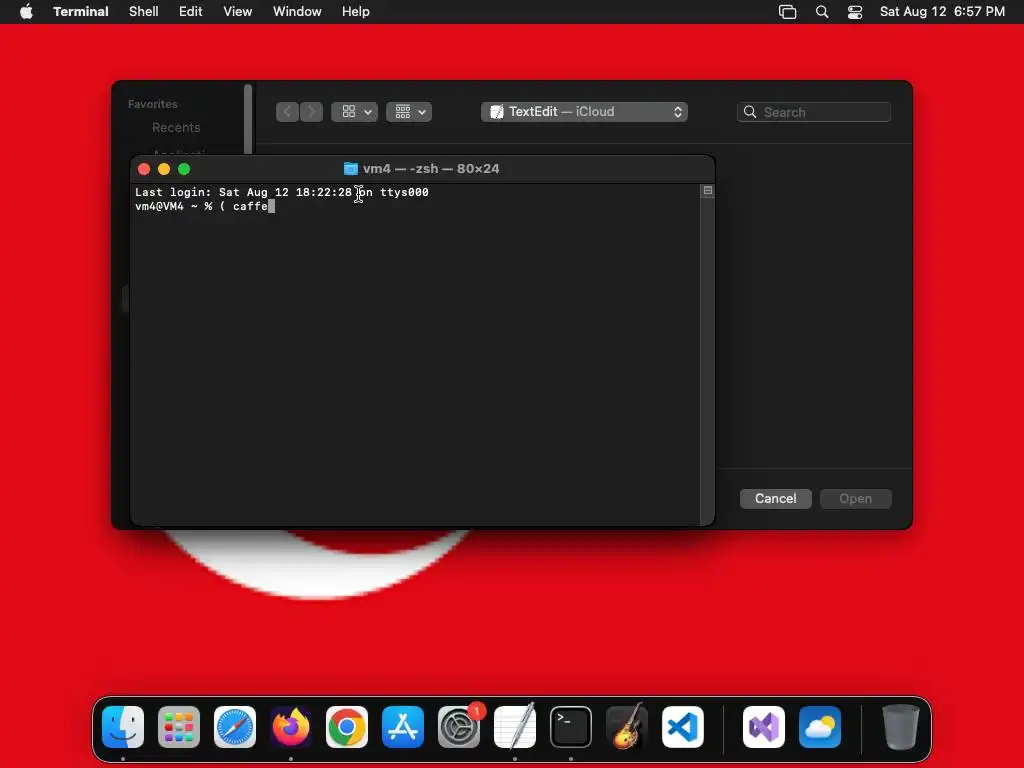1024x768 pixels.
Task: Close the Terminal window with red button
Action: click(x=144, y=169)
